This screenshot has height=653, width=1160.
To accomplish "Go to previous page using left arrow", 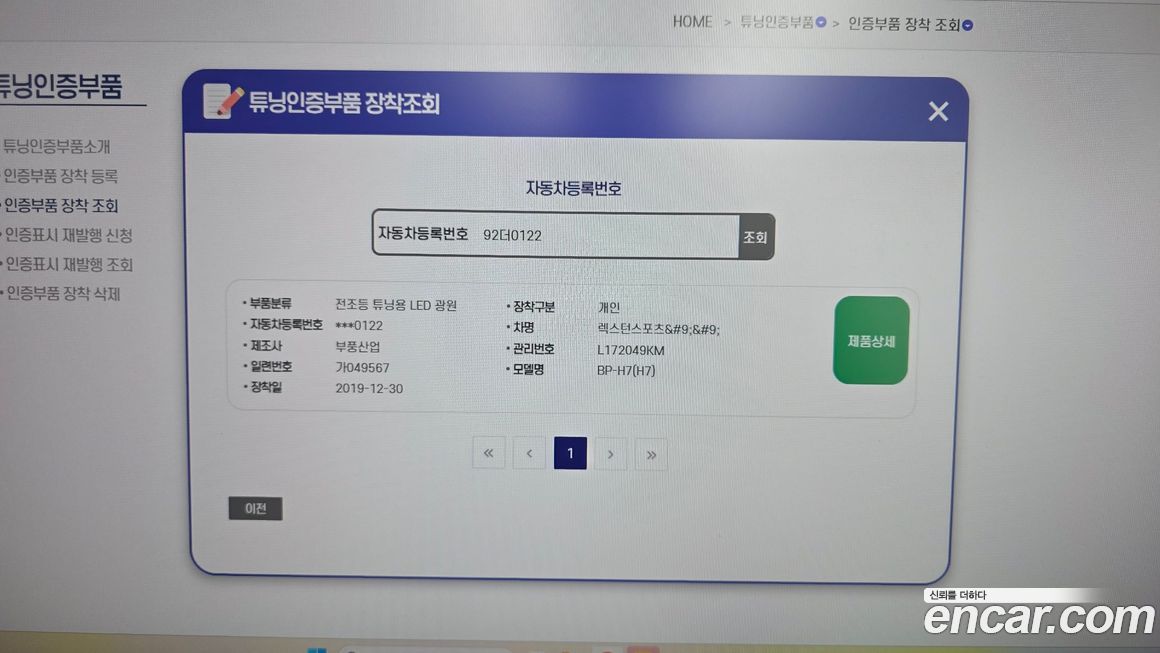I will click(x=529, y=454).
